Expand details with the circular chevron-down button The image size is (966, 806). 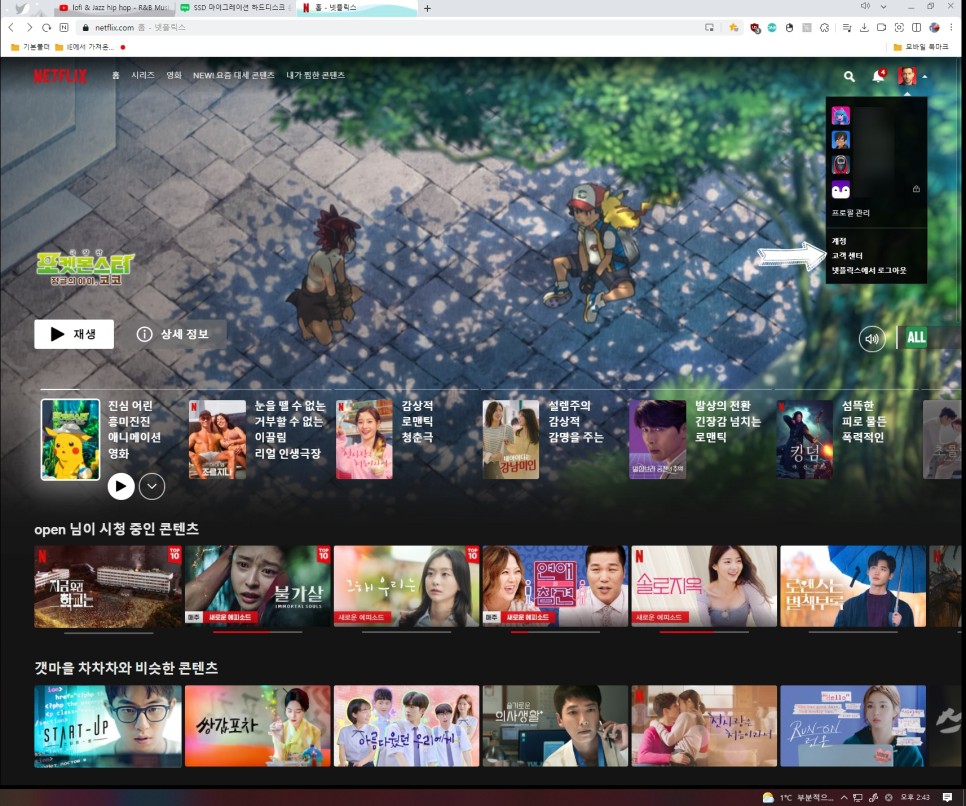click(x=152, y=487)
